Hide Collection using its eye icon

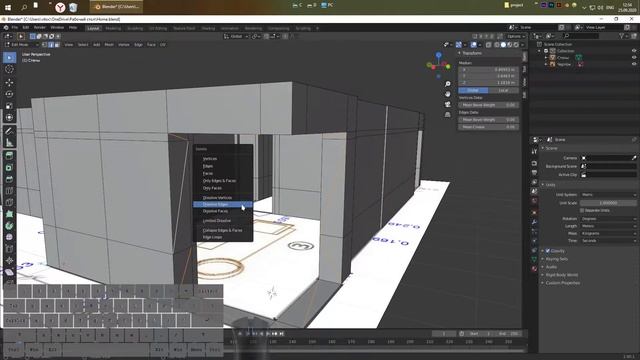(x=634, y=51)
